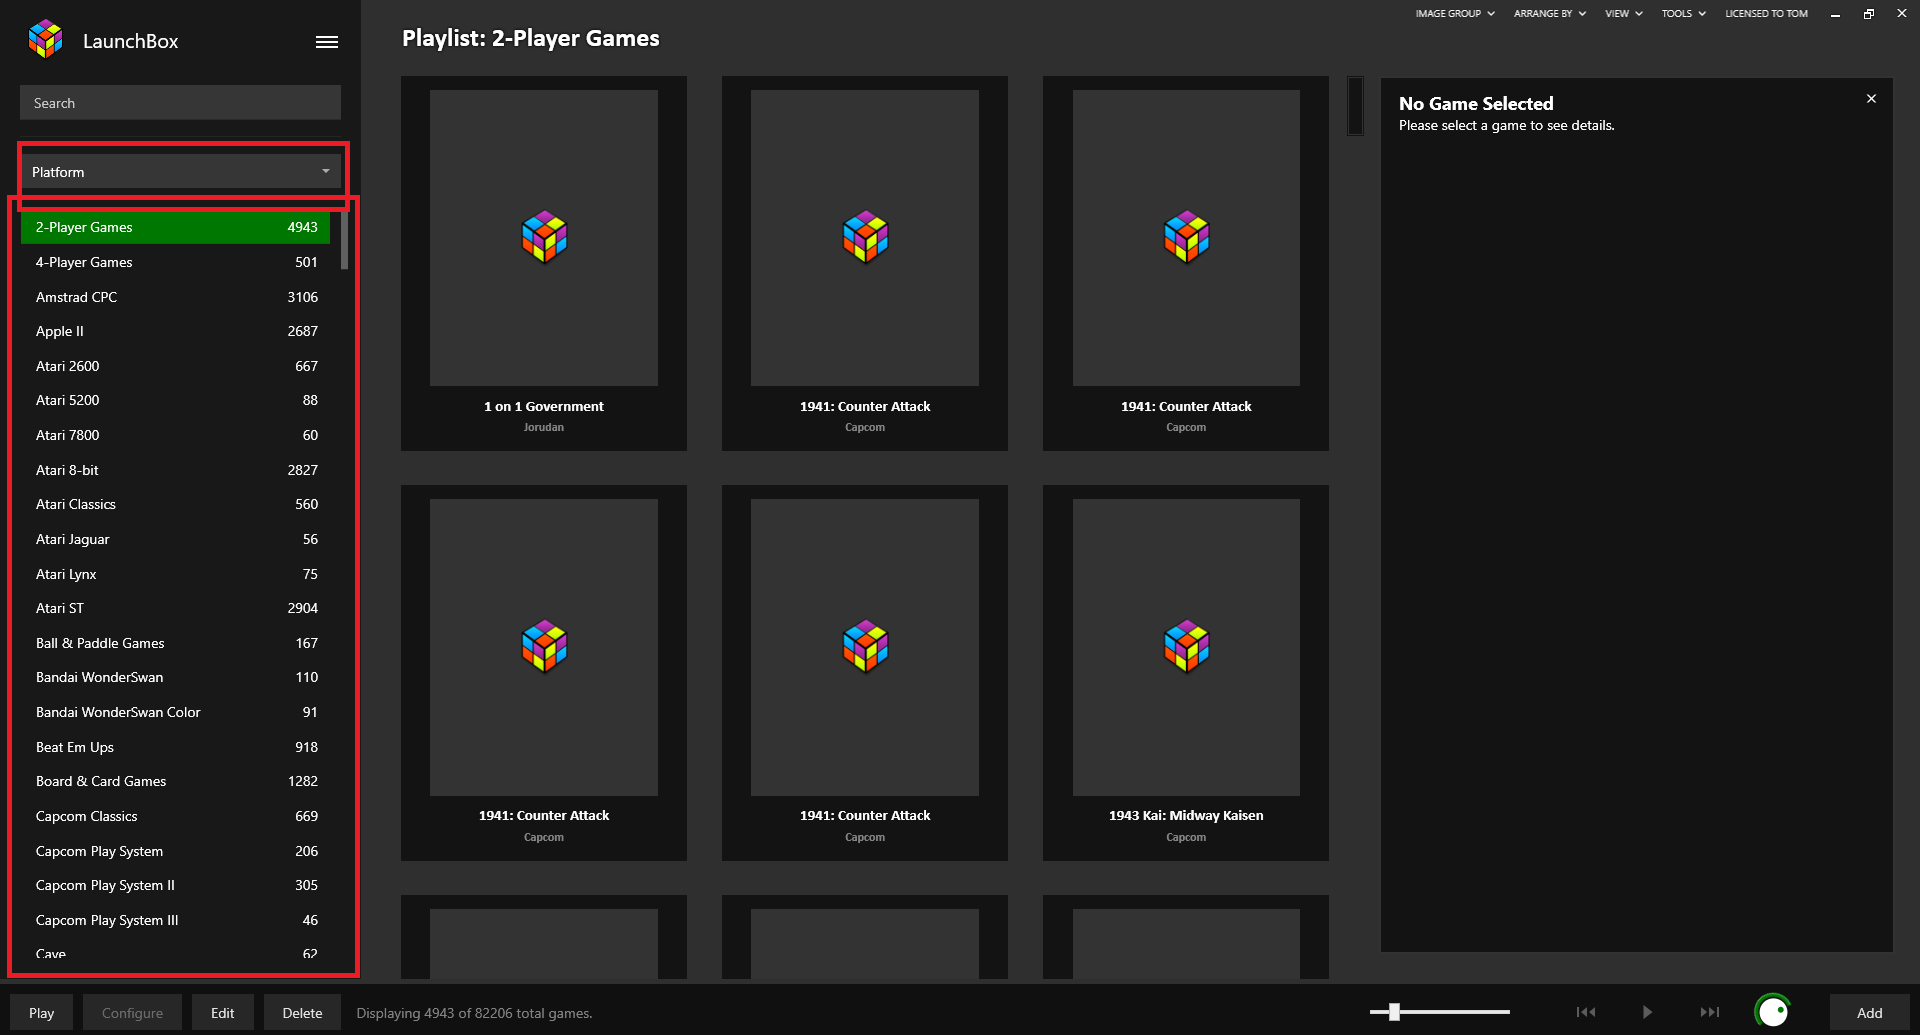Select Ball & Paddle Games playlist
Image resolution: width=1920 pixels, height=1035 pixels.
175,643
